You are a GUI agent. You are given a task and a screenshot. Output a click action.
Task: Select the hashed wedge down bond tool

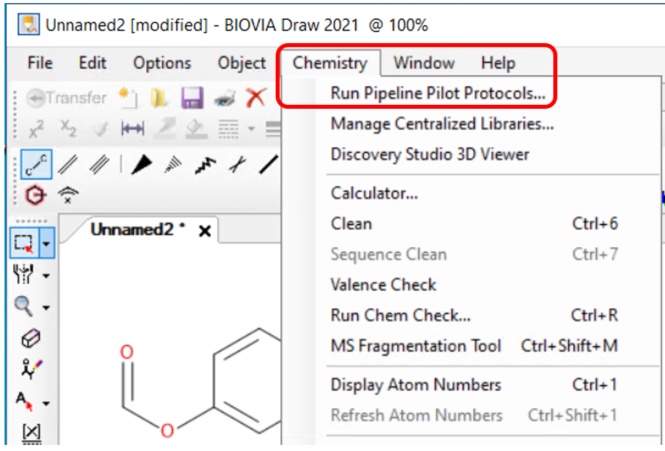point(173,165)
